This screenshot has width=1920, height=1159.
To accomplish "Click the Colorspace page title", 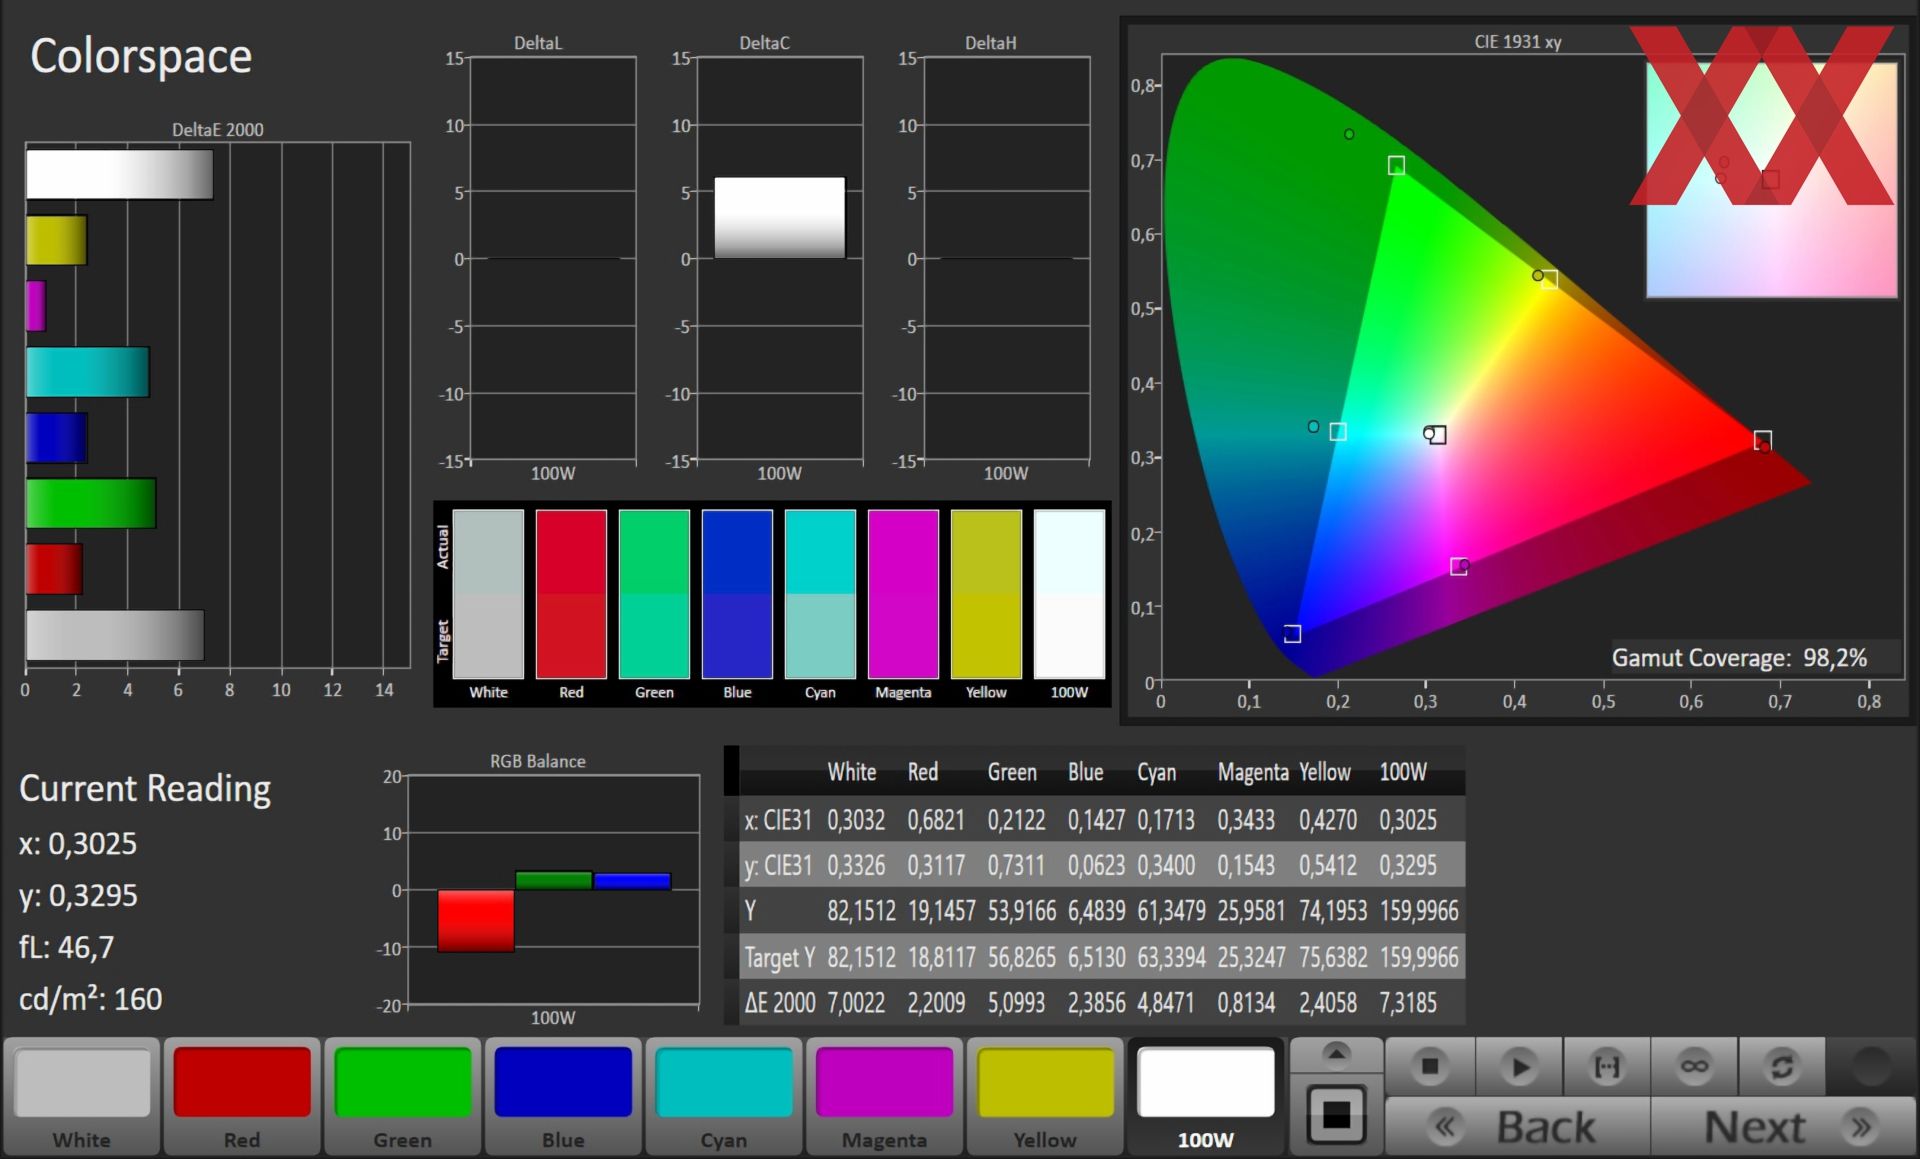I will 141,56.
